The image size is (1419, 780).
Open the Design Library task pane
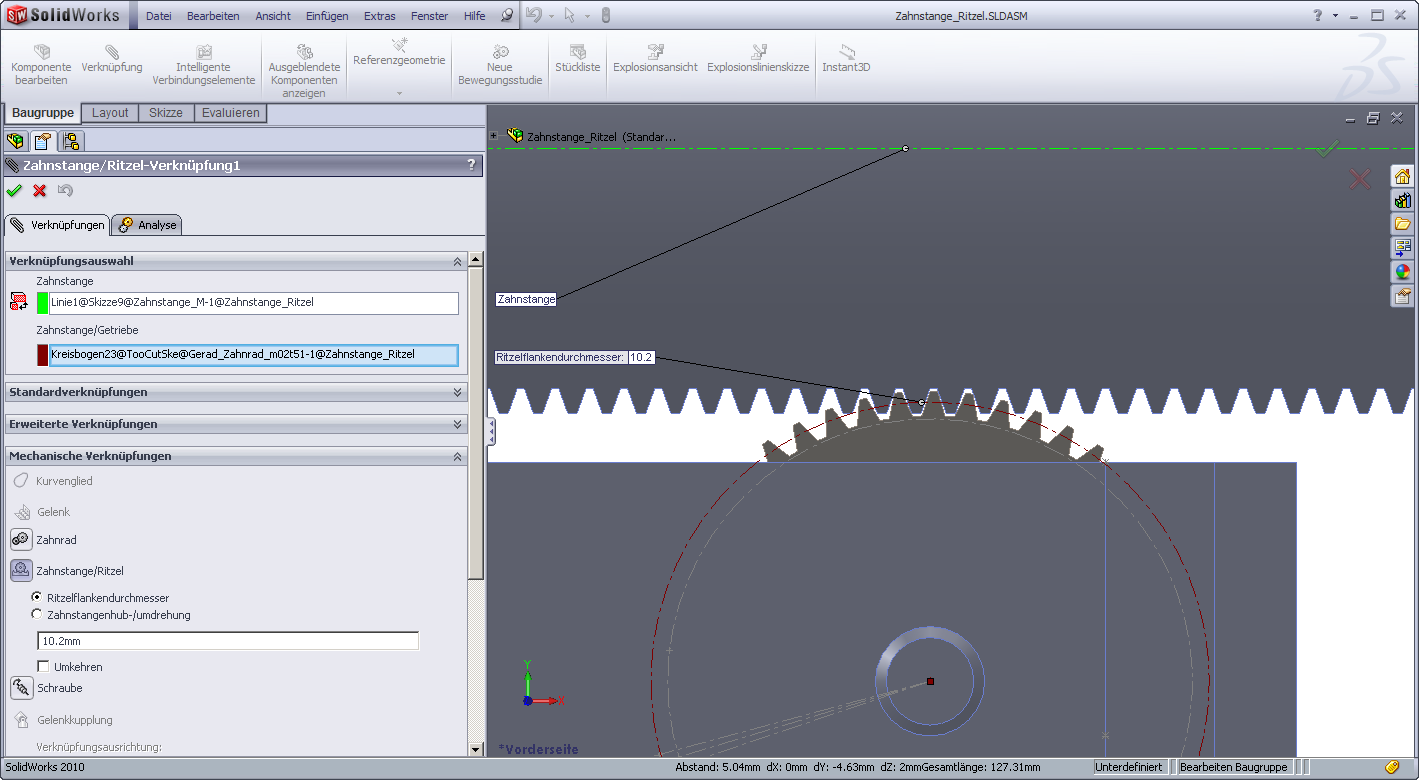(1402, 200)
